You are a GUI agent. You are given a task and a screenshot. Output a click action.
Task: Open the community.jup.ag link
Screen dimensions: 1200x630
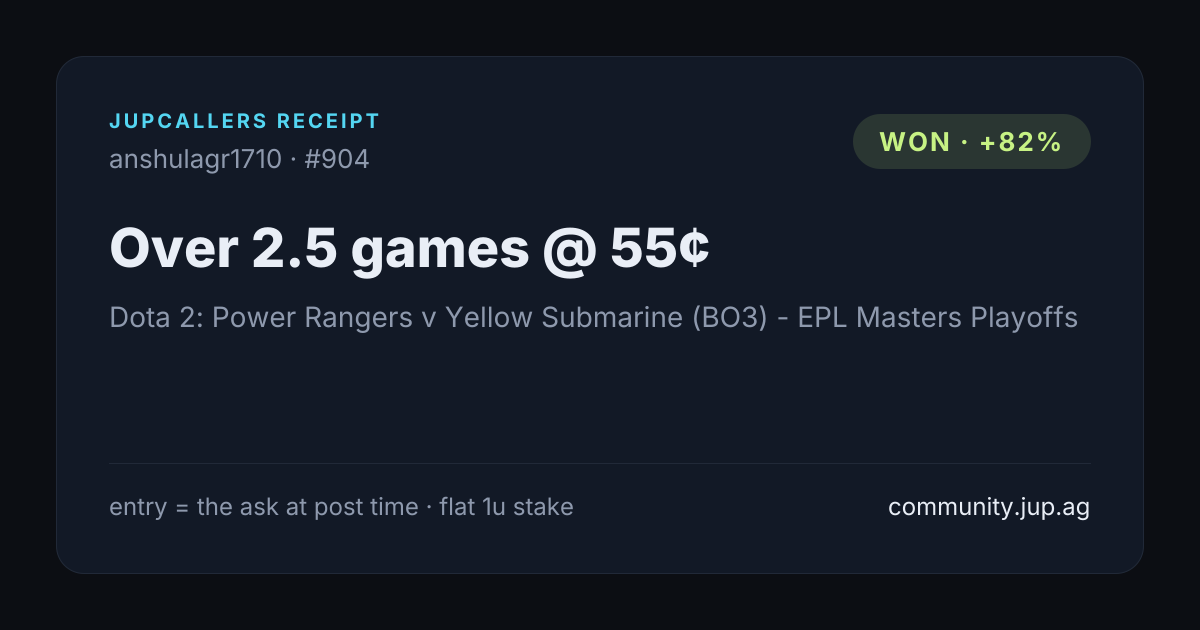coord(988,507)
